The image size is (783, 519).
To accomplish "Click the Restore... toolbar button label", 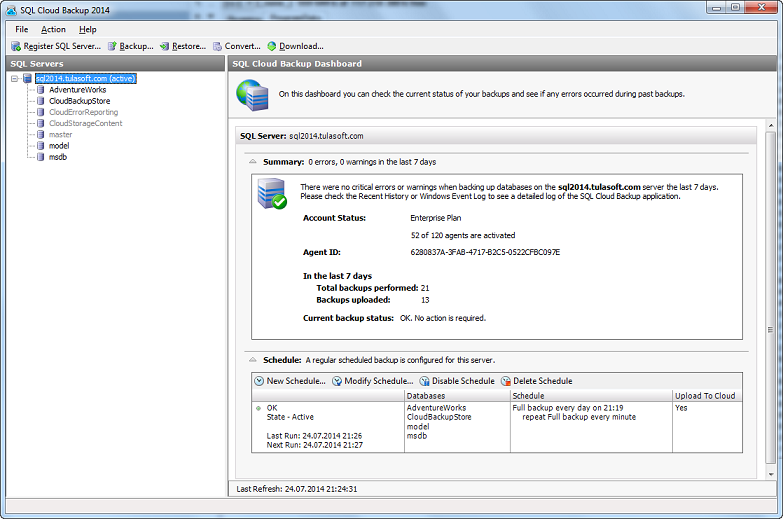I will pyautogui.click(x=189, y=46).
